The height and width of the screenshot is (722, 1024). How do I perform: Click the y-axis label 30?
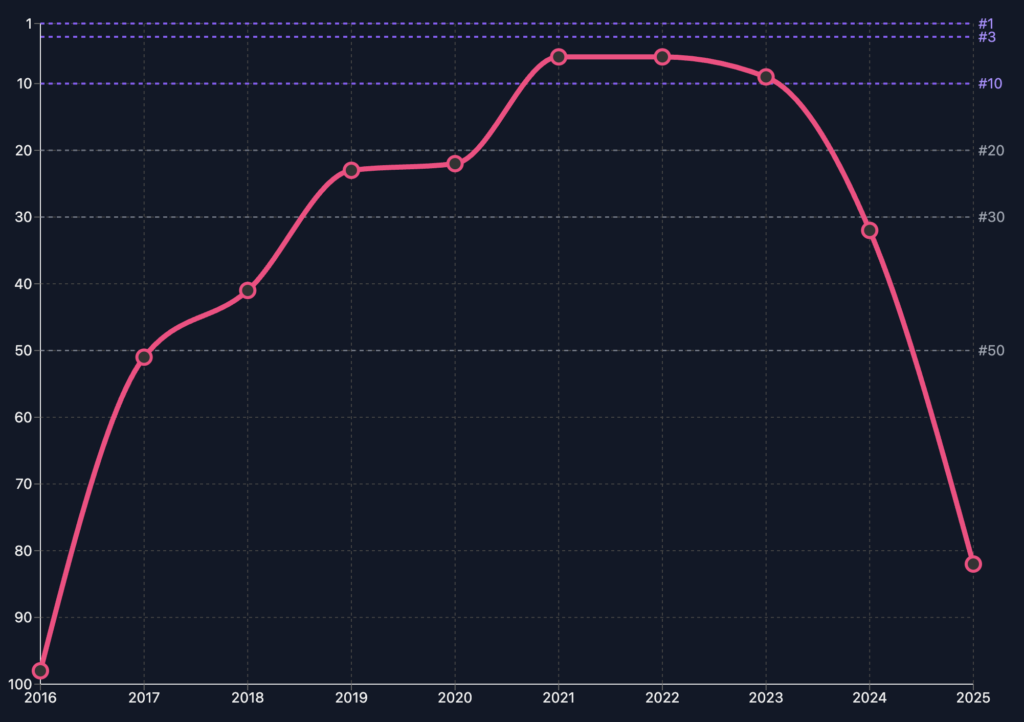[x=24, y=217]
